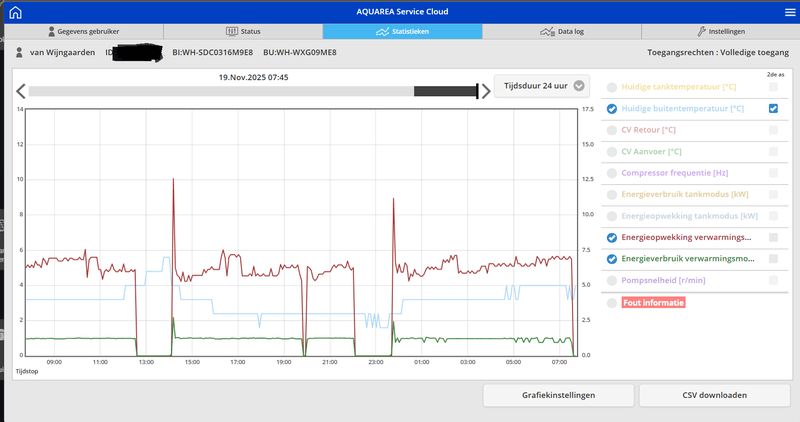The image size is (800, 422).
Task: Check 2de as for Energieverbruik verwarmingsmo
Action: (773, 259)
